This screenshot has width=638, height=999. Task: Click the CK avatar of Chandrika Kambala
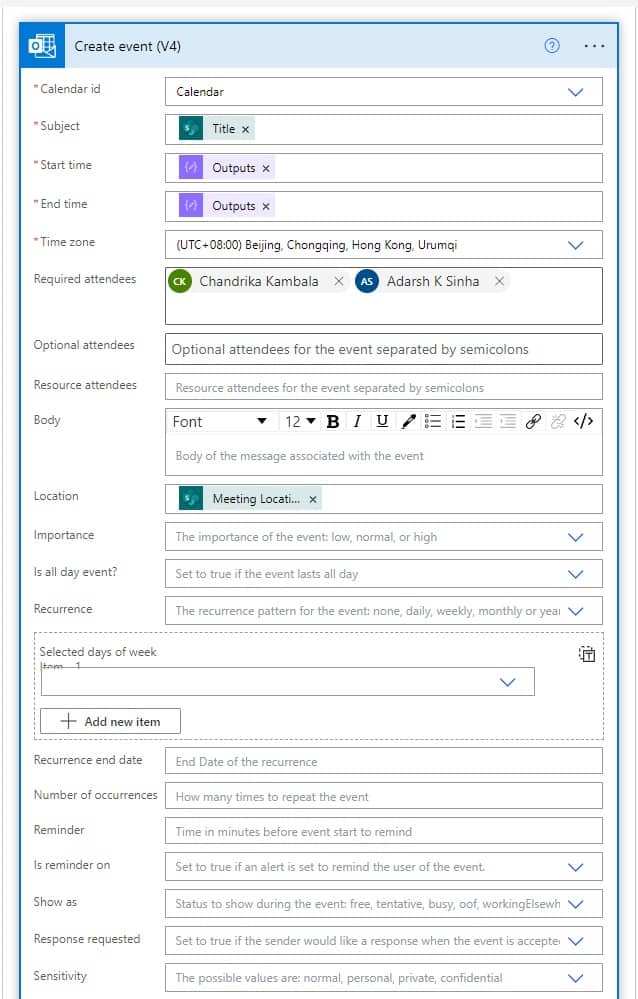pos(180,281)
